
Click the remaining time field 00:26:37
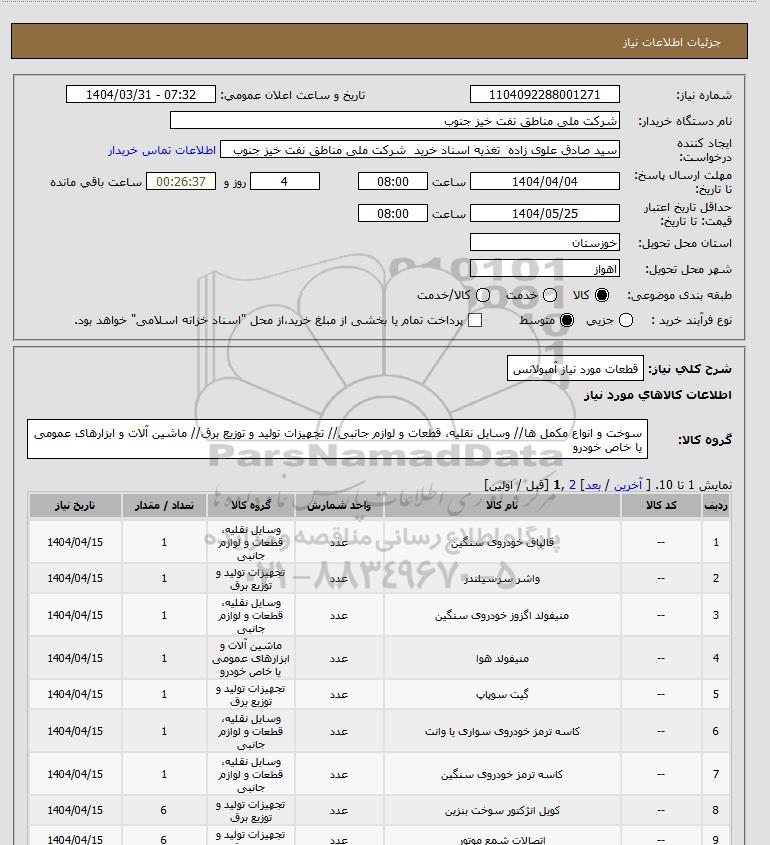[181, 182]
